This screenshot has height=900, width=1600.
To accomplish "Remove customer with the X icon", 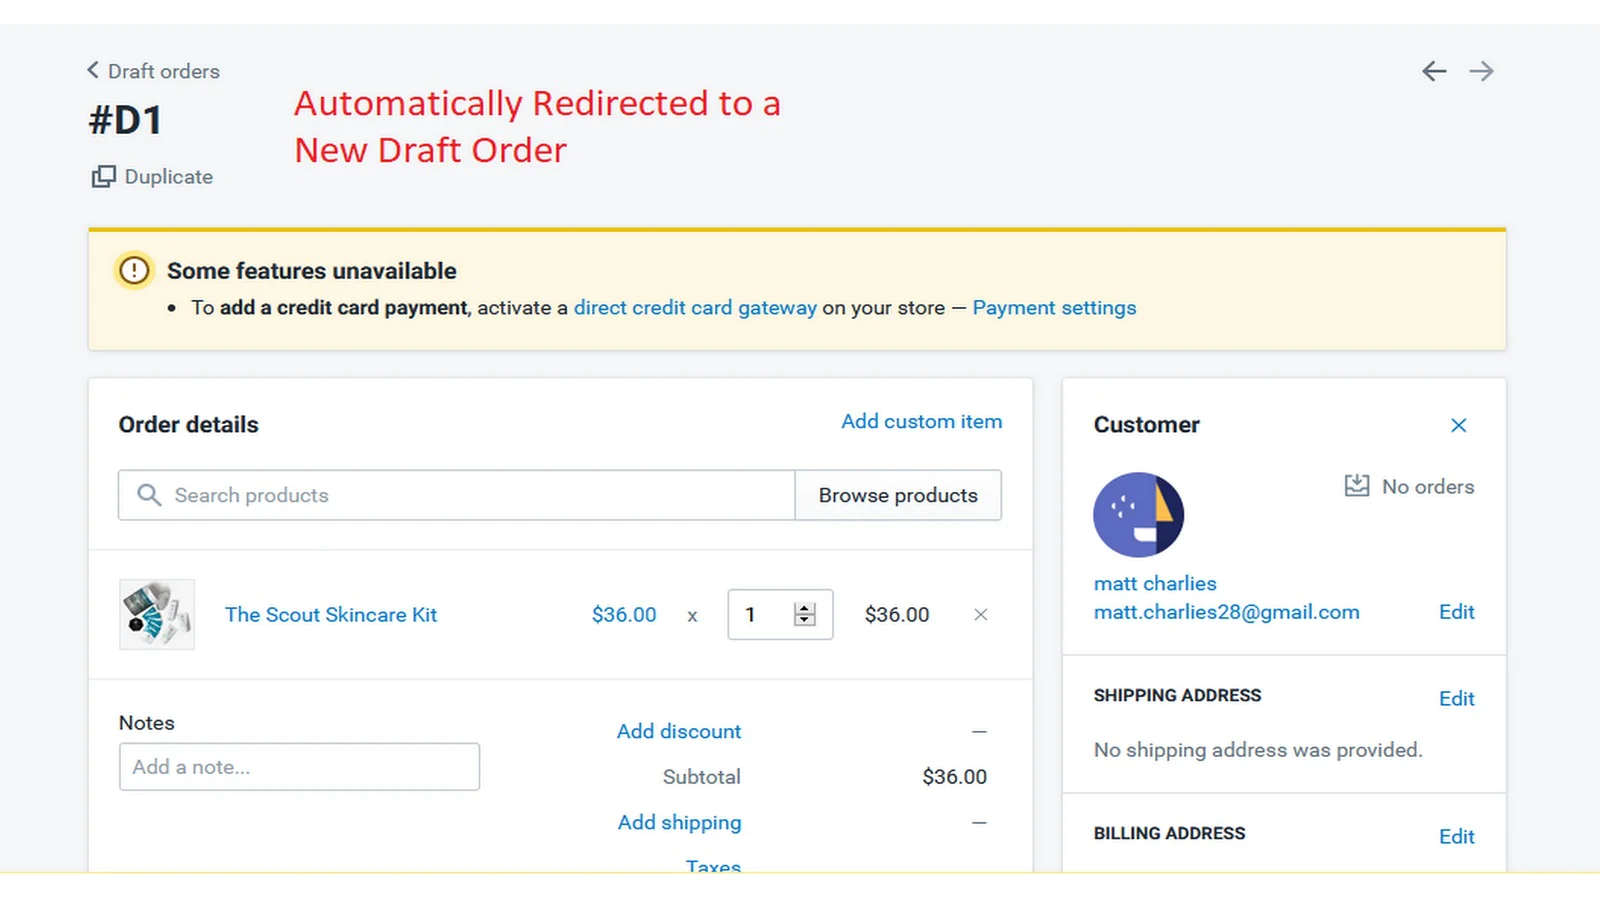I will 1459,425.
